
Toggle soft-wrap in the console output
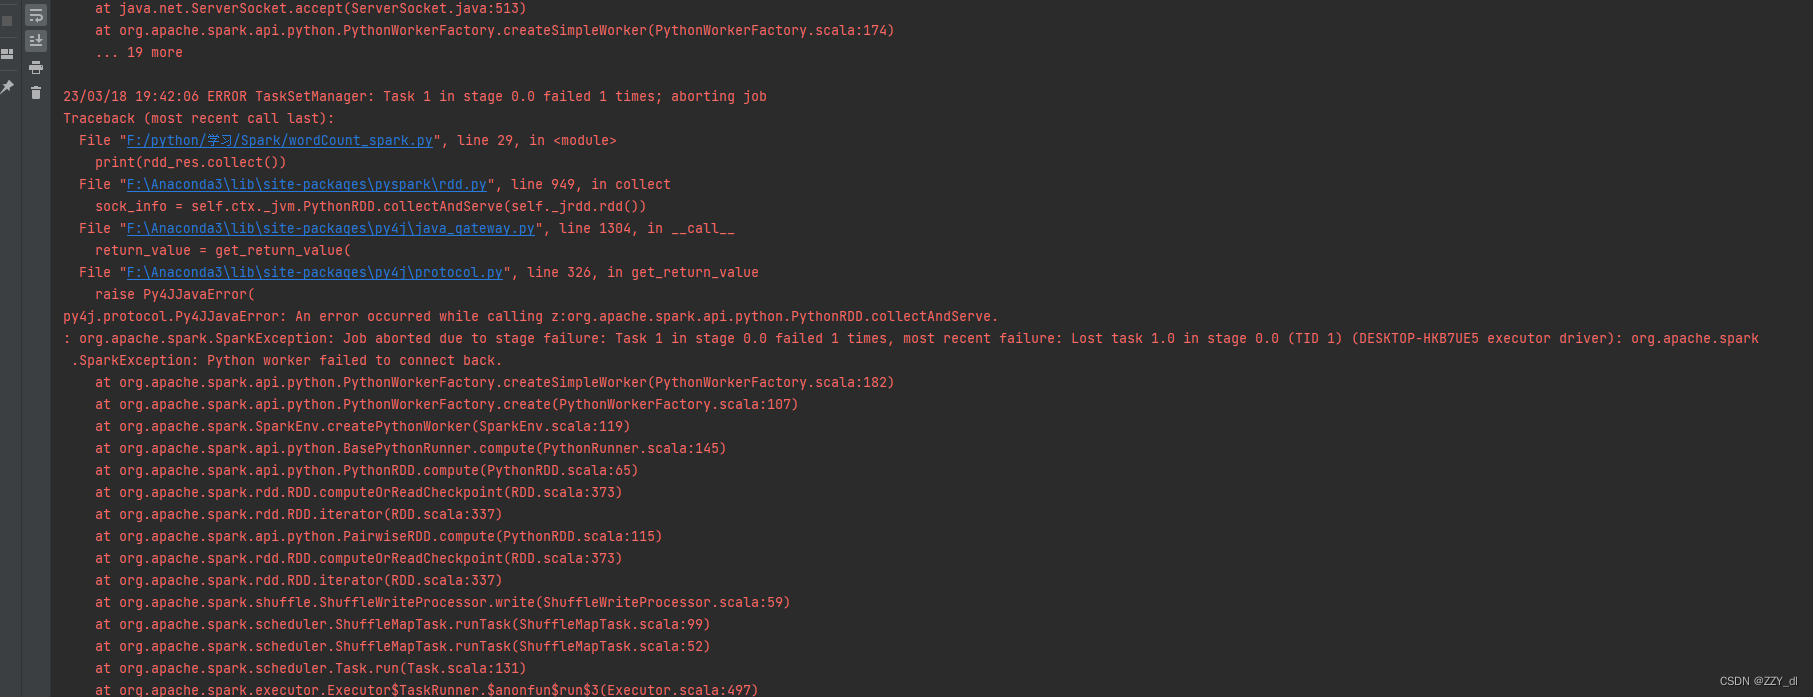click(x=36, y=16)
